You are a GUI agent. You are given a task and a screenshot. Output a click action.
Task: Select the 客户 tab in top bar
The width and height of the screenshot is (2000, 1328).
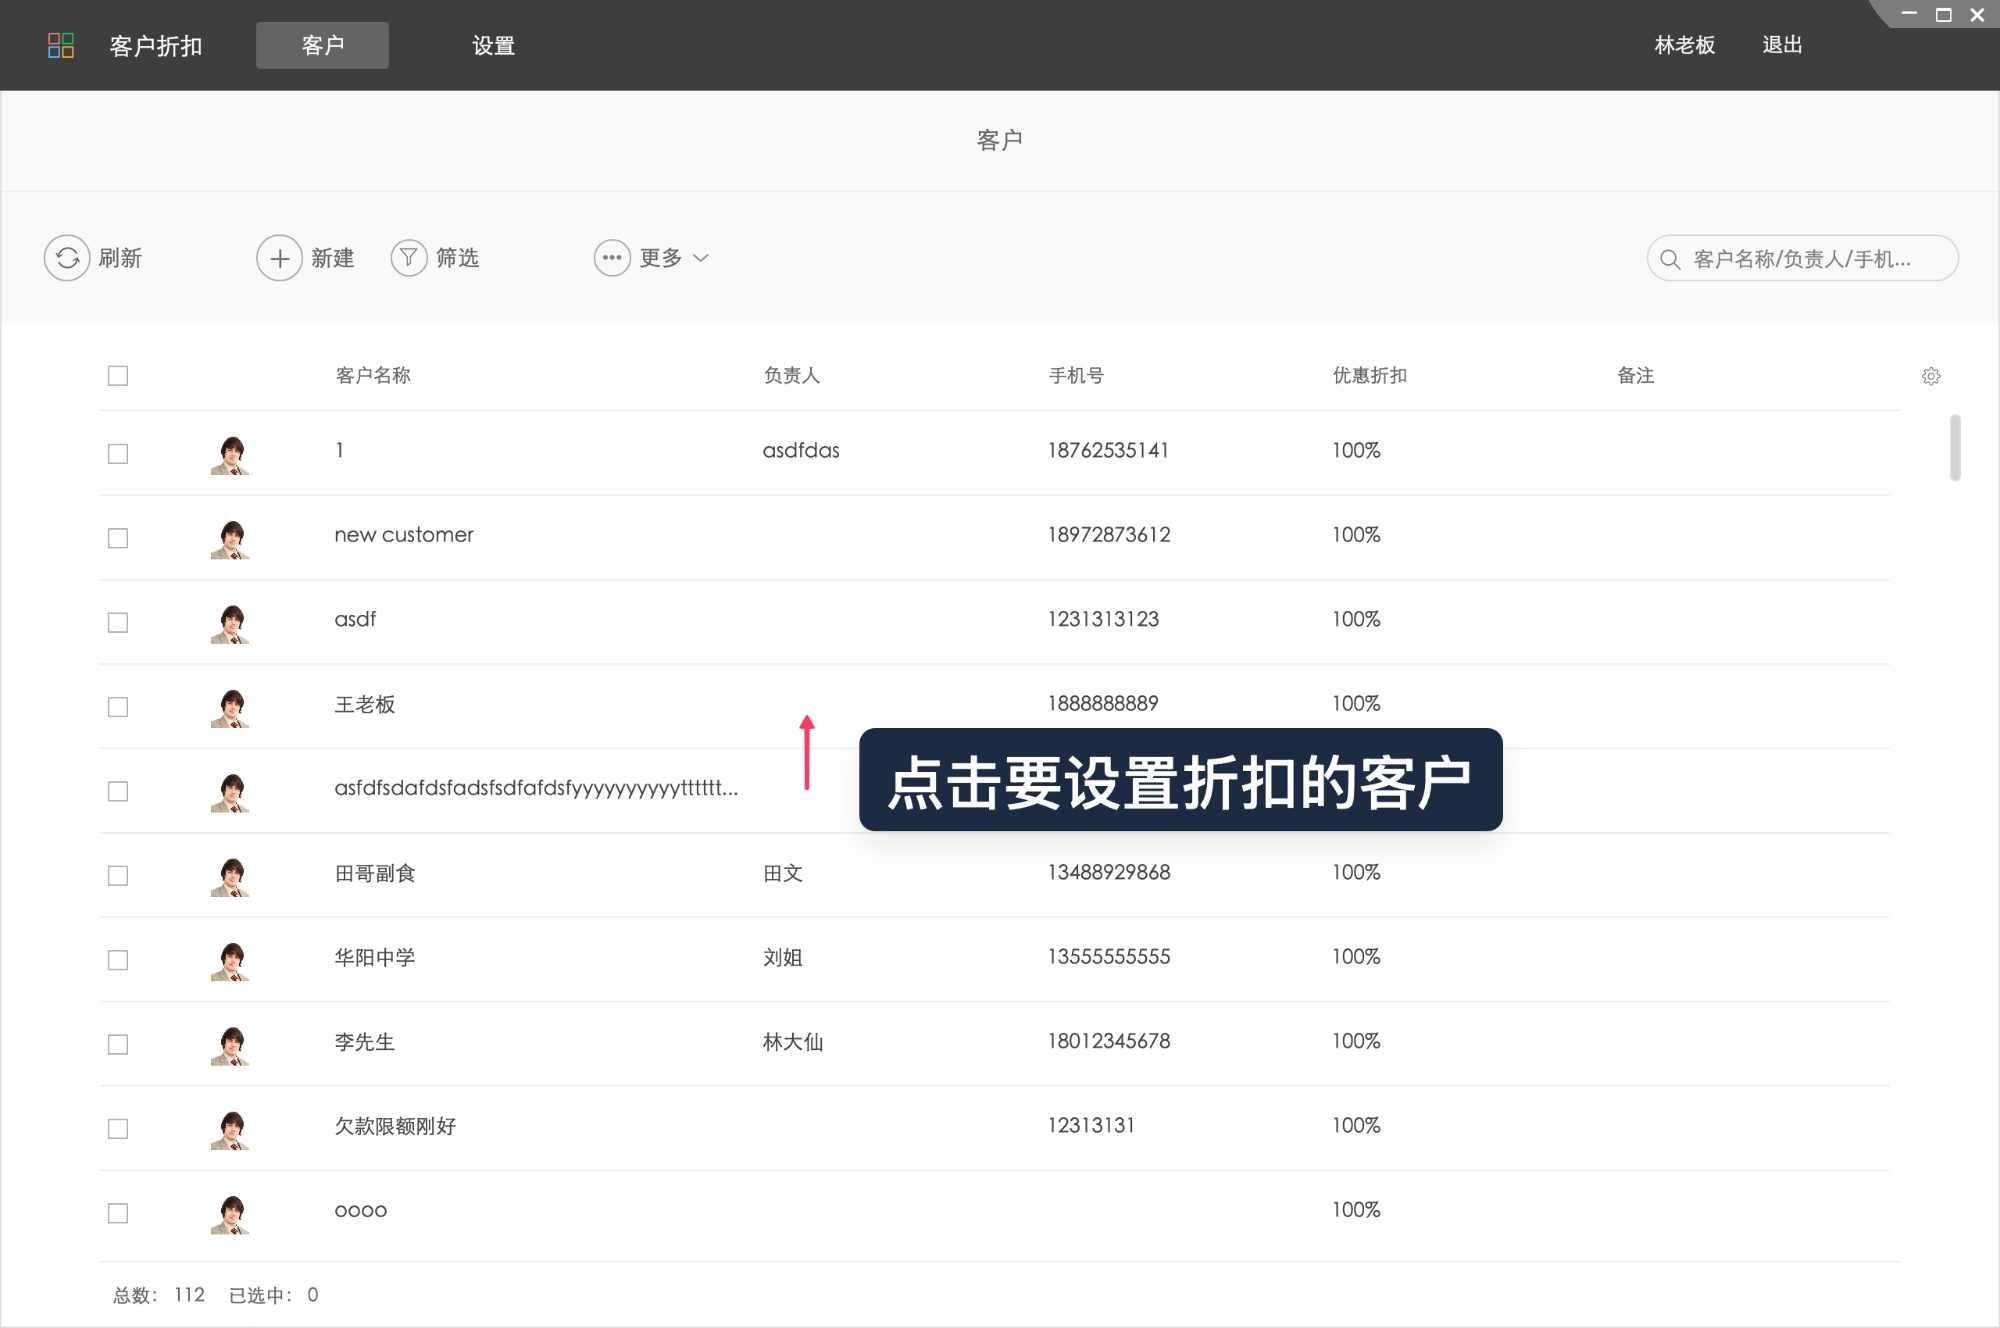(322, 46)
